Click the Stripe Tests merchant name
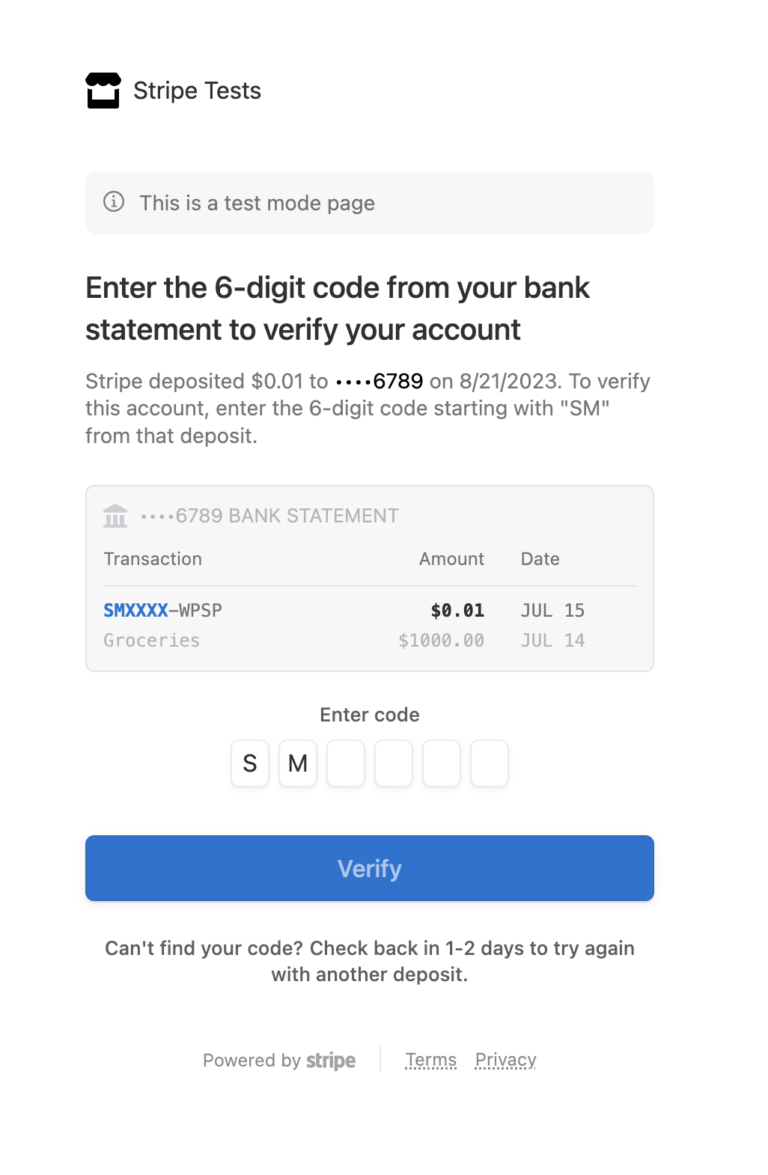The height and width of the screenshot is (1175, 768). click(x=197, y=91)
